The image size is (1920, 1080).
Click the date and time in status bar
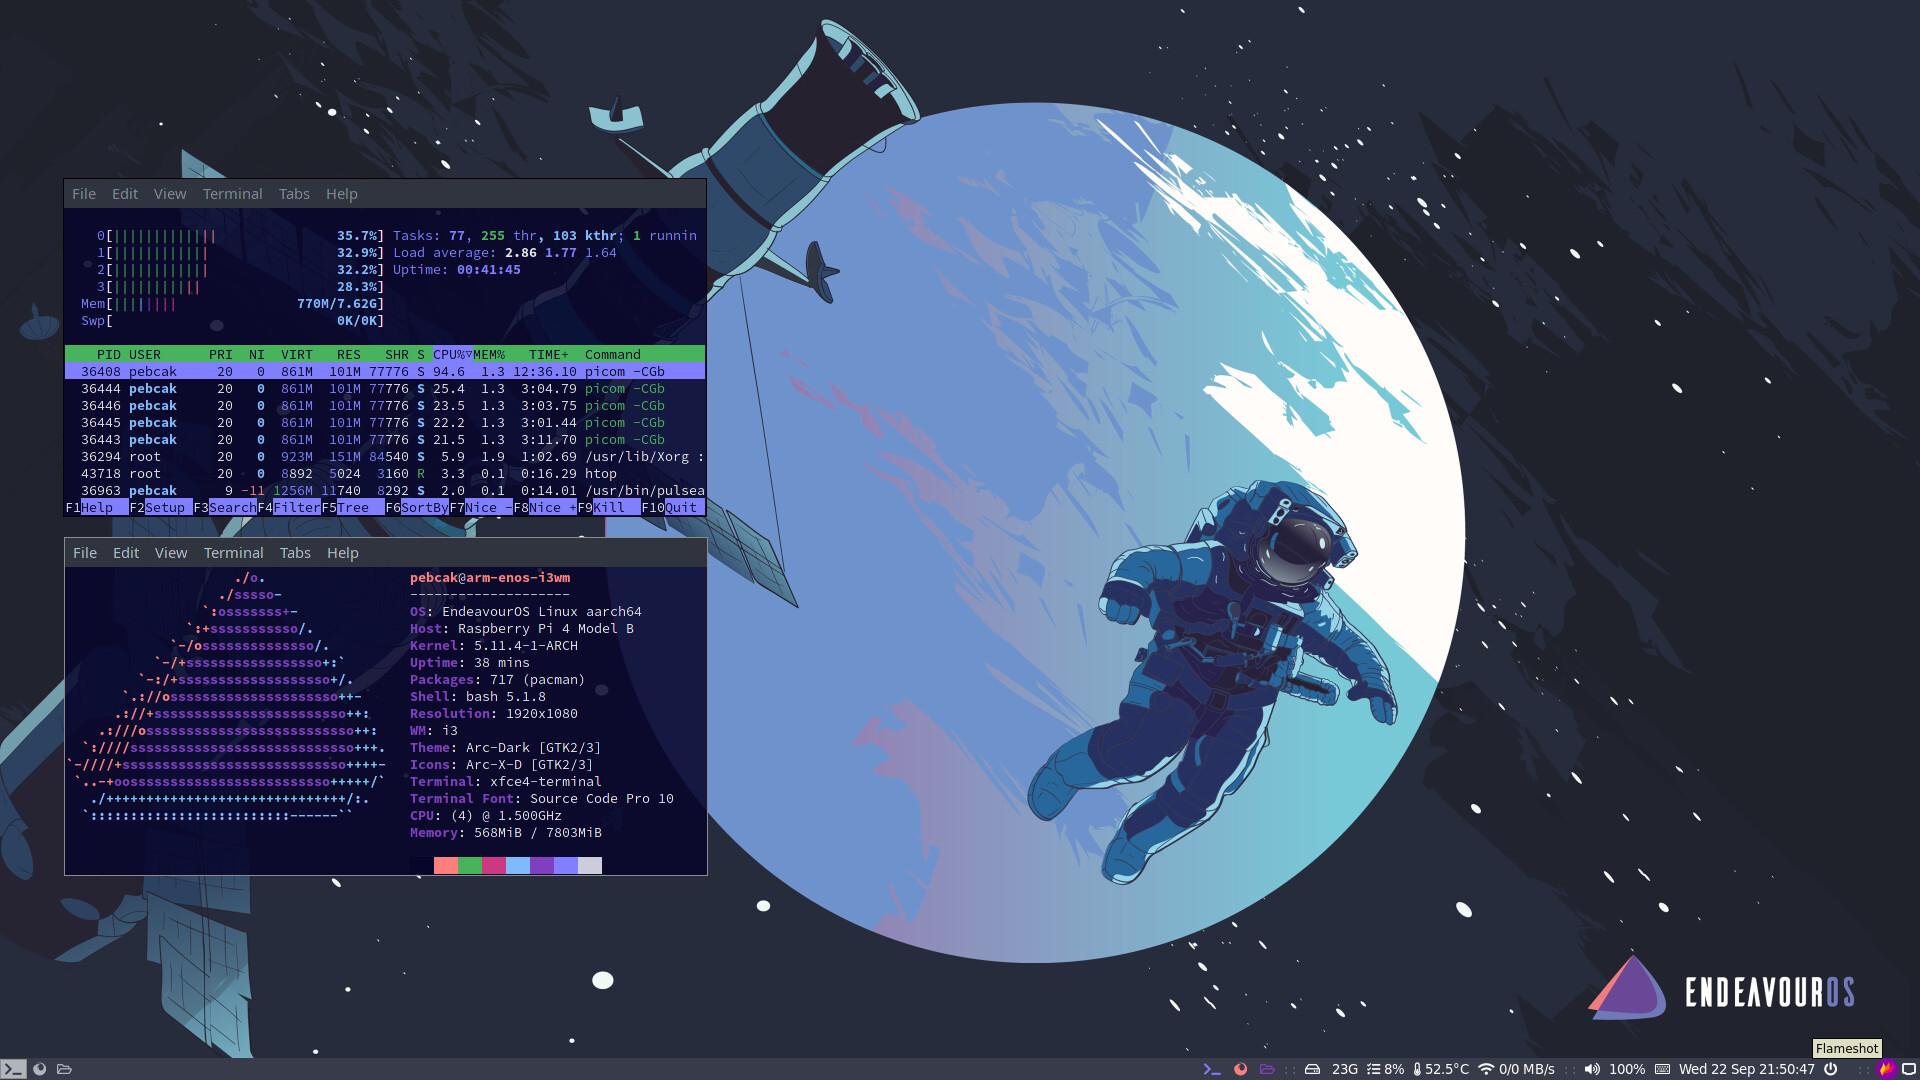point(1747,1069)
